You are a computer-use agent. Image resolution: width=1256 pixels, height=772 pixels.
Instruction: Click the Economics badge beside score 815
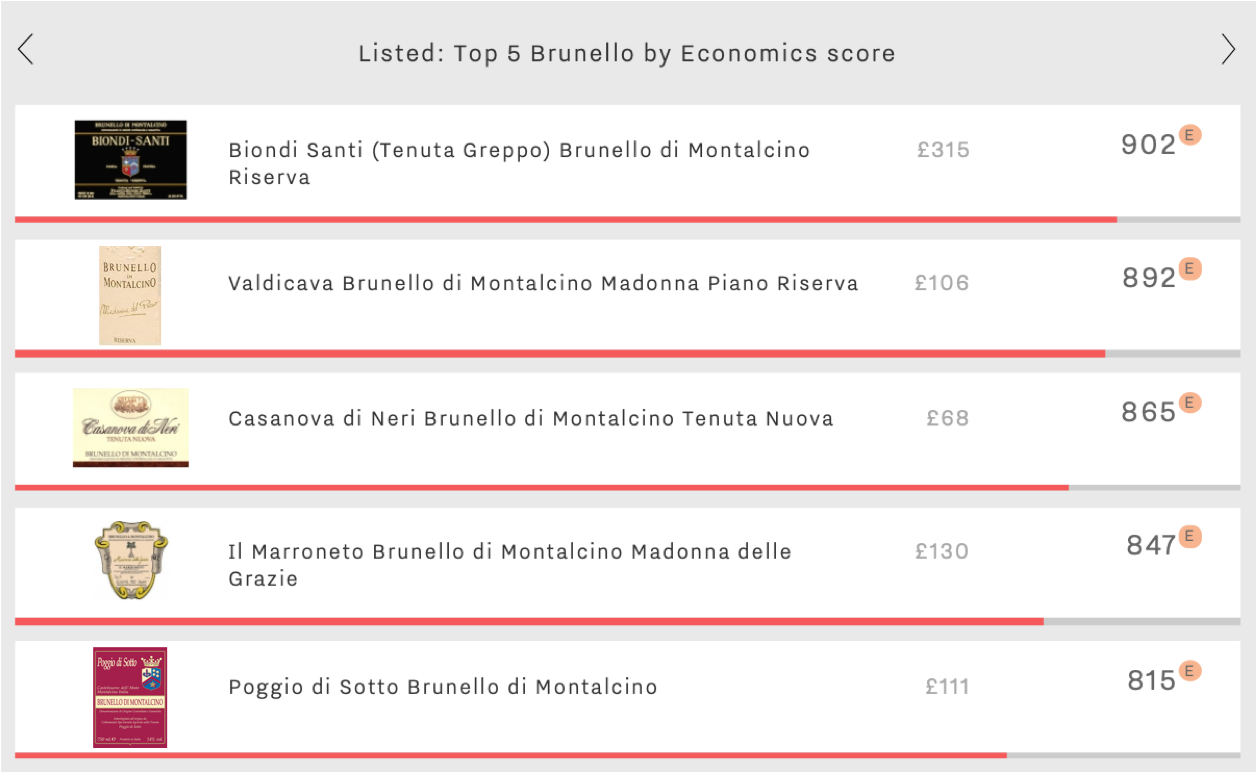coord(1189,670)
